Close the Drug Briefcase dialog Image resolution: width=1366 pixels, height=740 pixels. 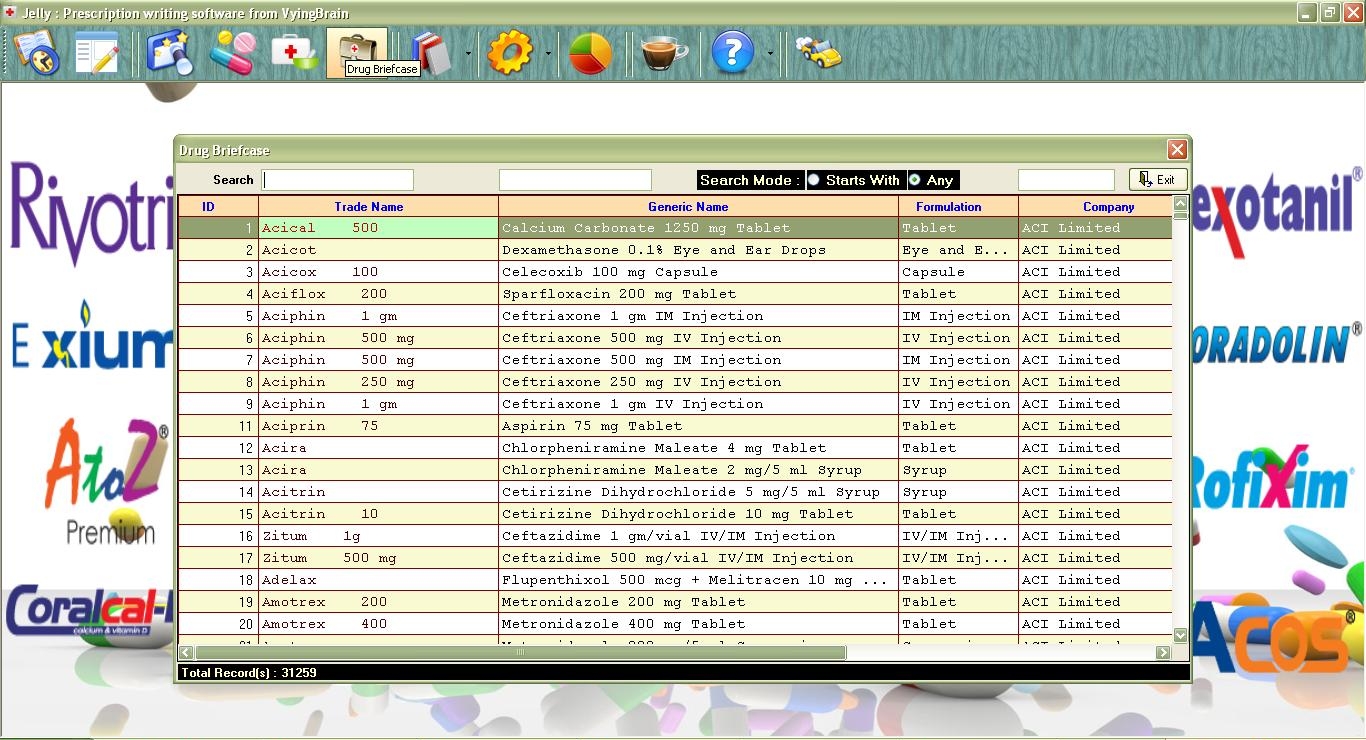(1177, 150)
